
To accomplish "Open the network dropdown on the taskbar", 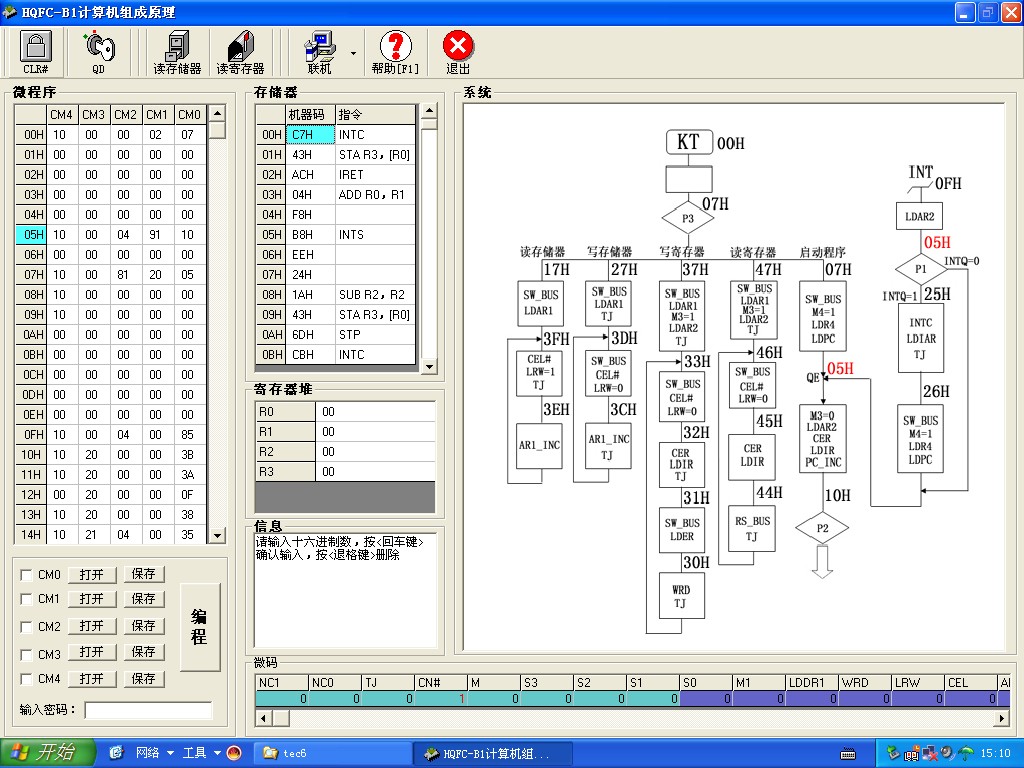I will coord(170,752).
